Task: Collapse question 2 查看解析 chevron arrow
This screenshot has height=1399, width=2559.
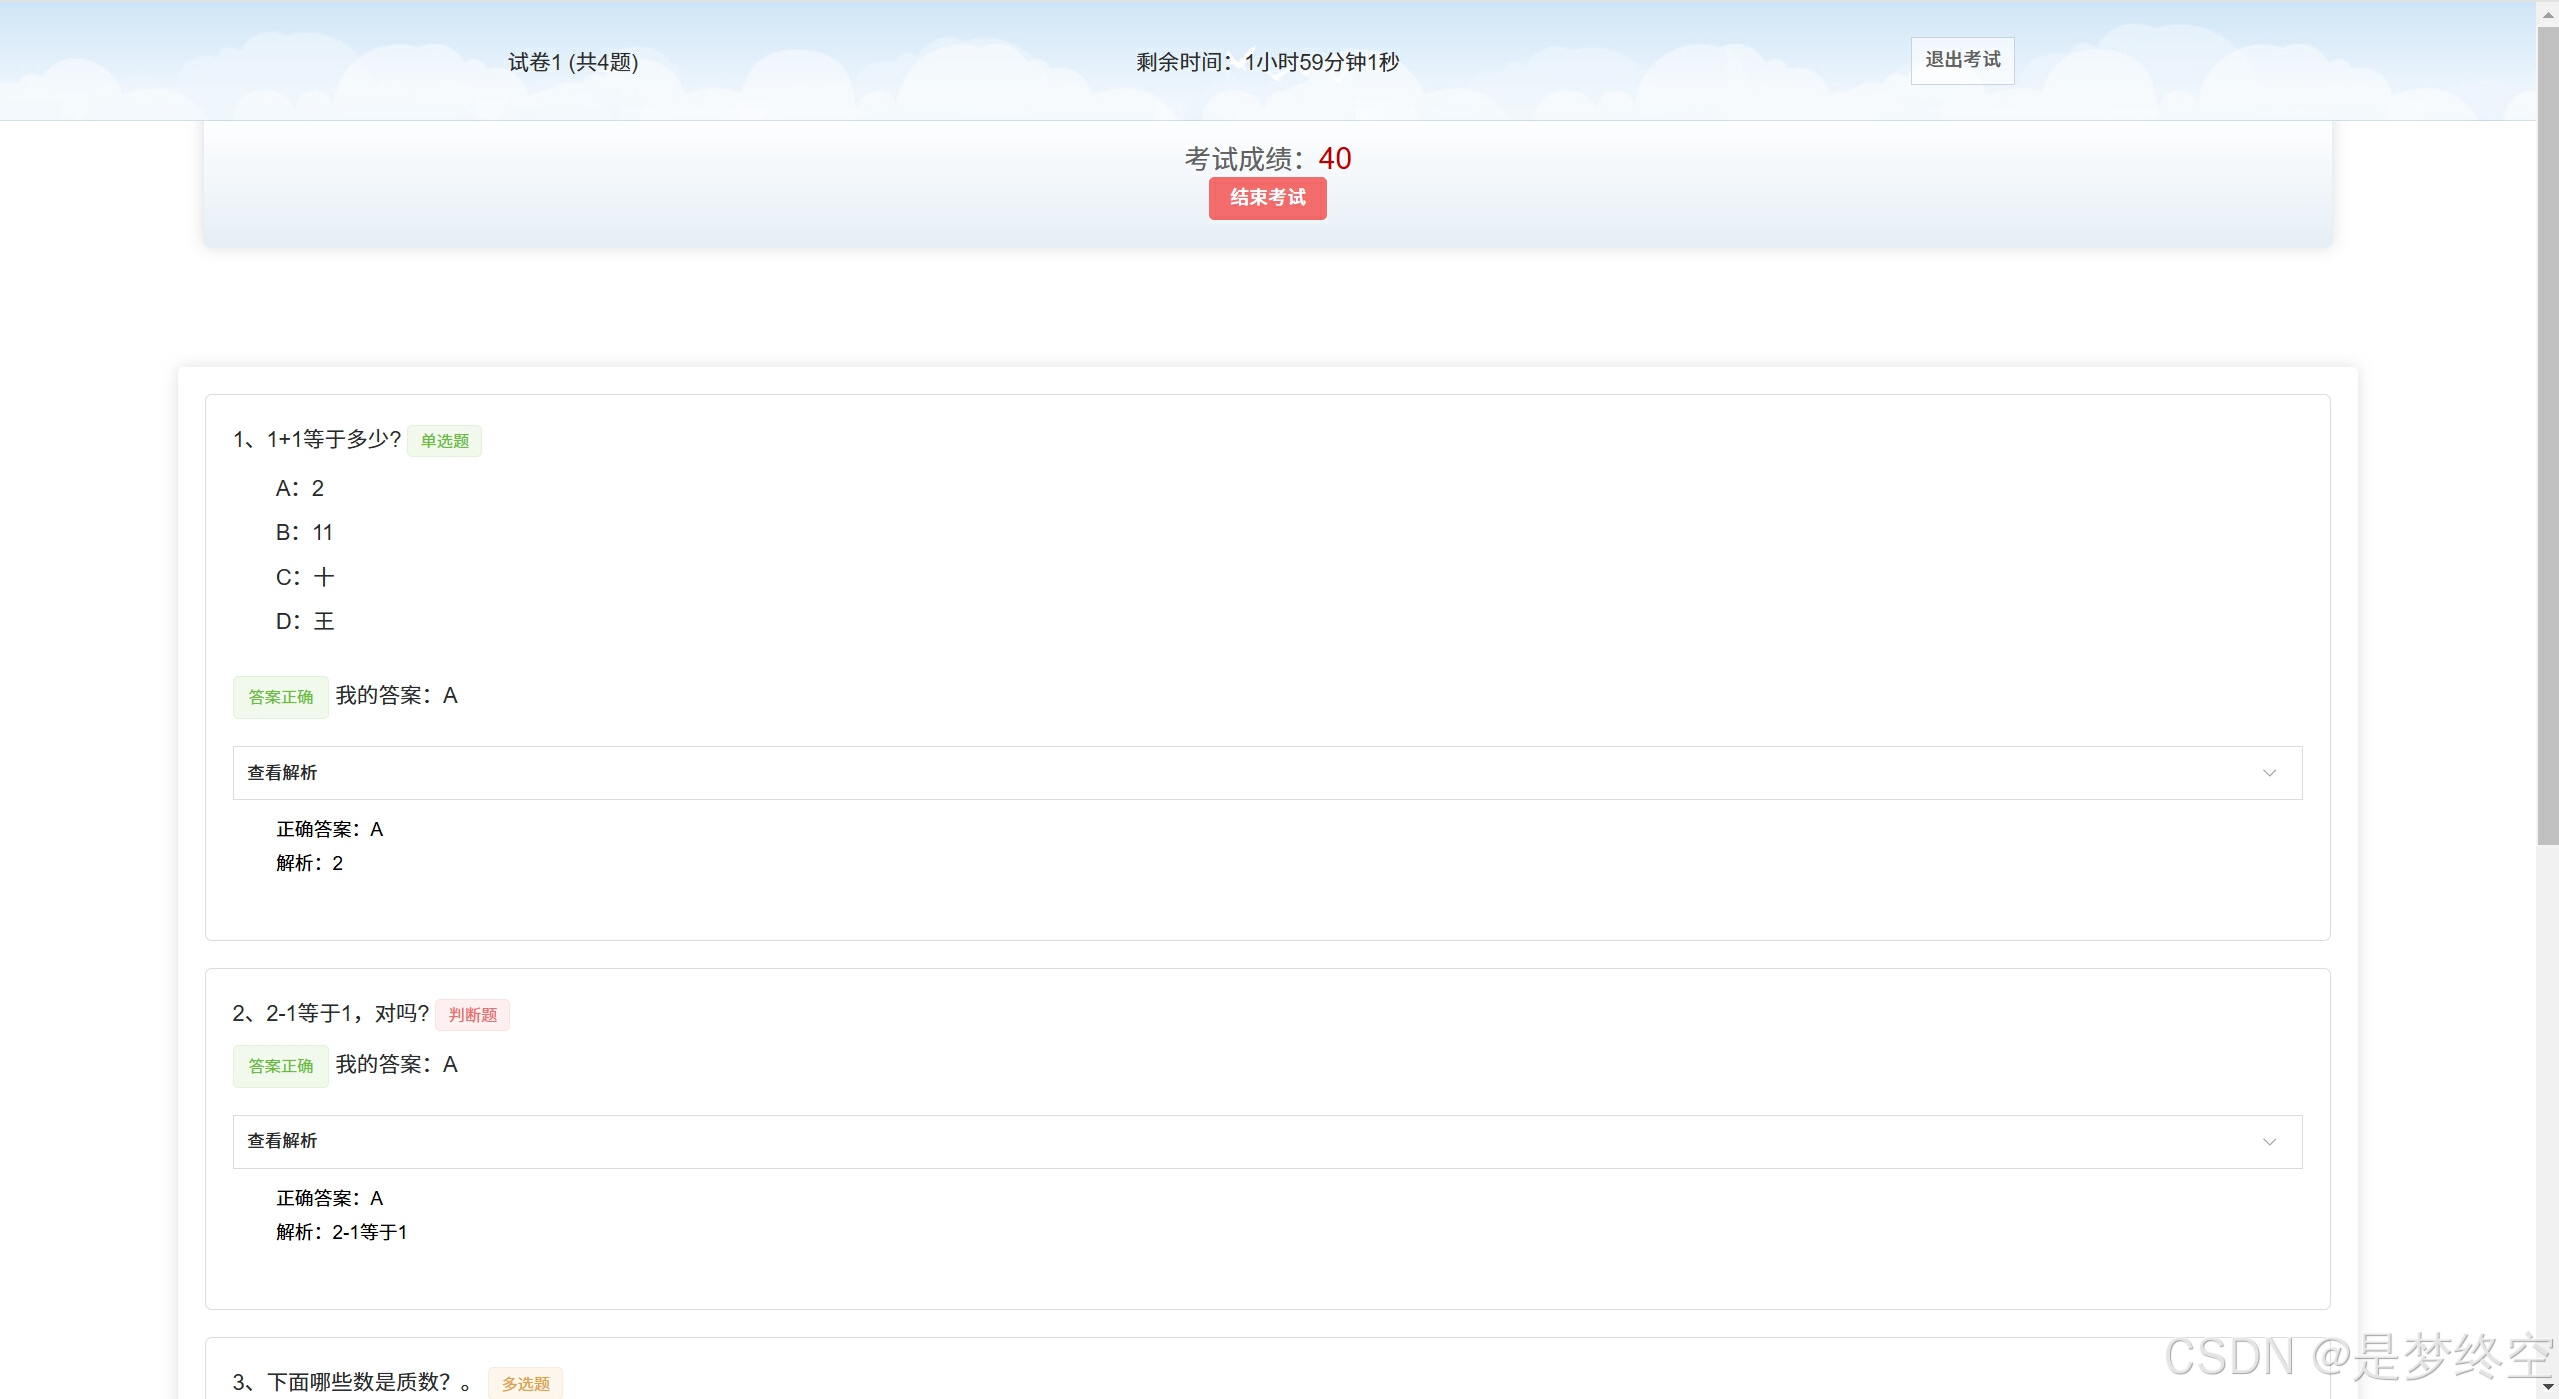Action: tap(2269, 1142)
